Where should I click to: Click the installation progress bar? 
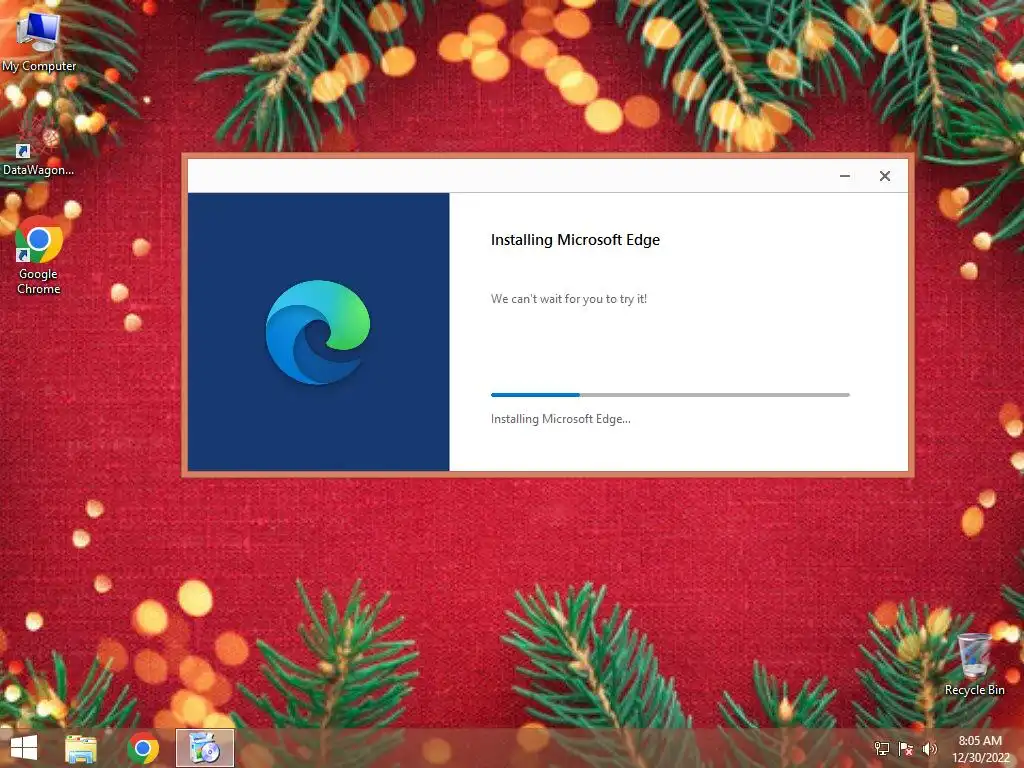point(670,395)
